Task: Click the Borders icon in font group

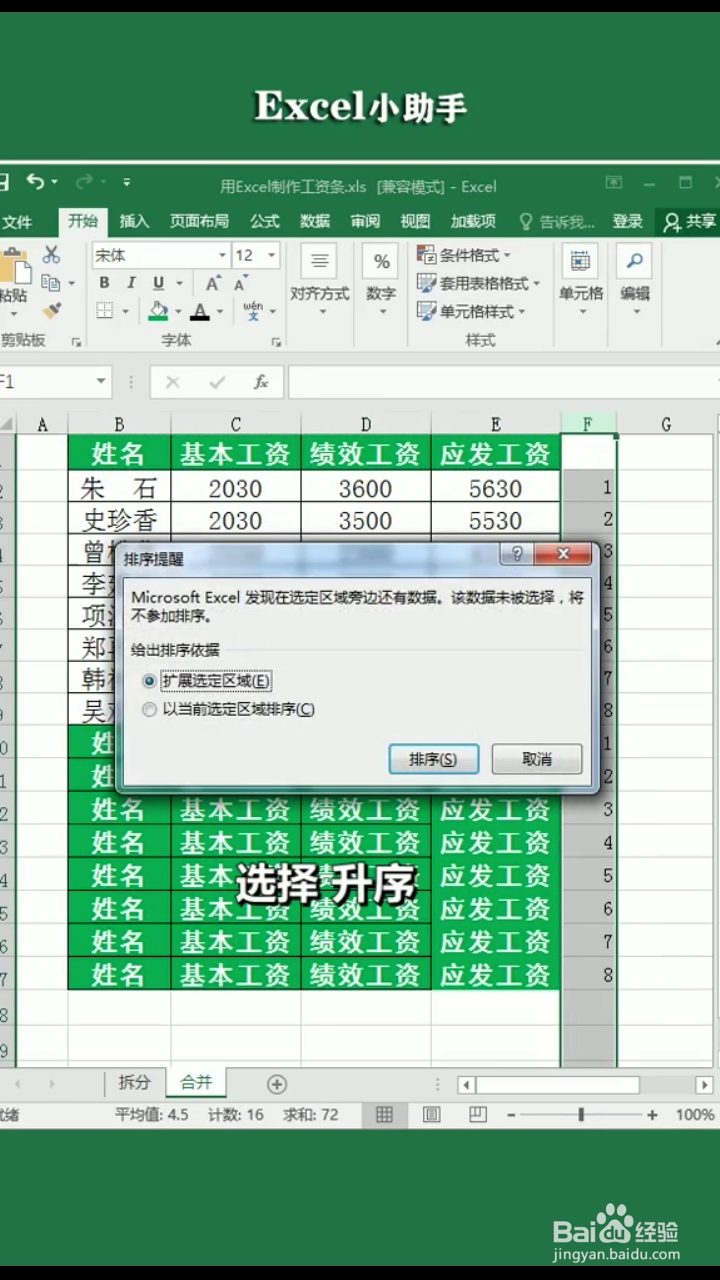Action: point(104,311)
